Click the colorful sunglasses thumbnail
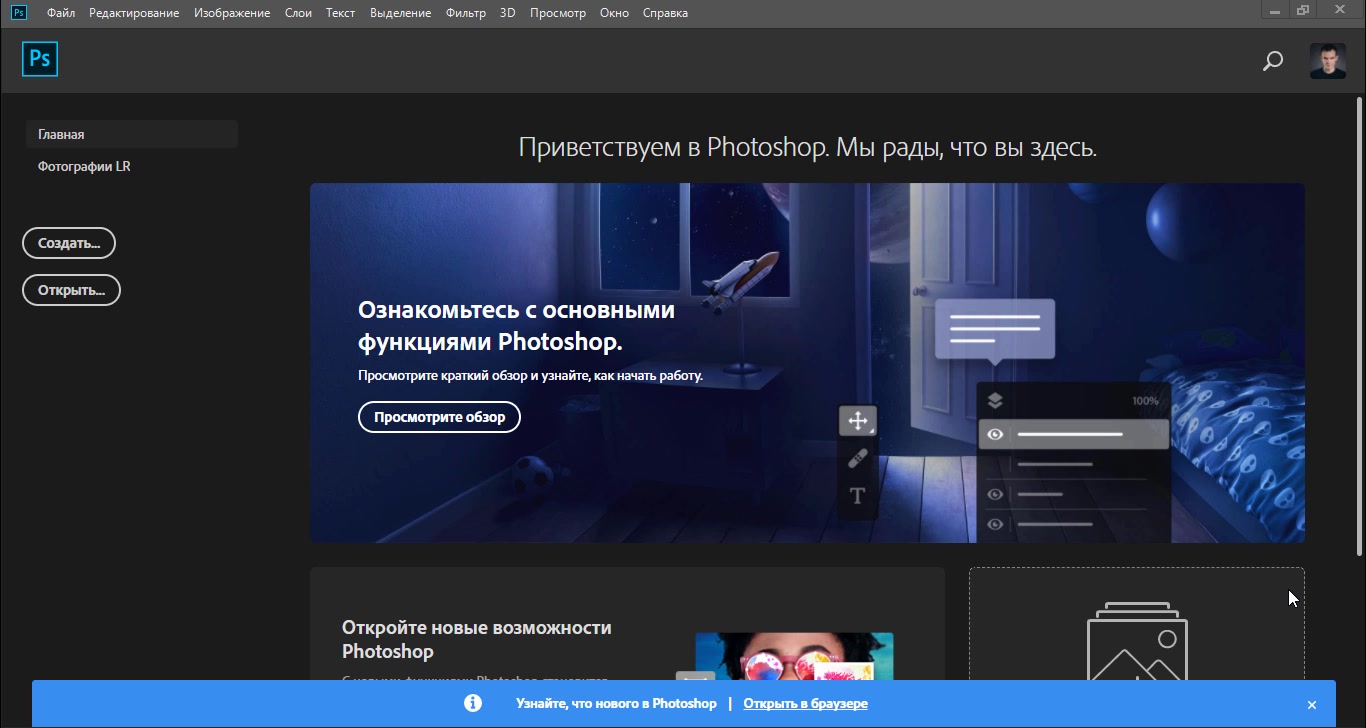This screenshot has width=1366, height=728. [794, 656]
